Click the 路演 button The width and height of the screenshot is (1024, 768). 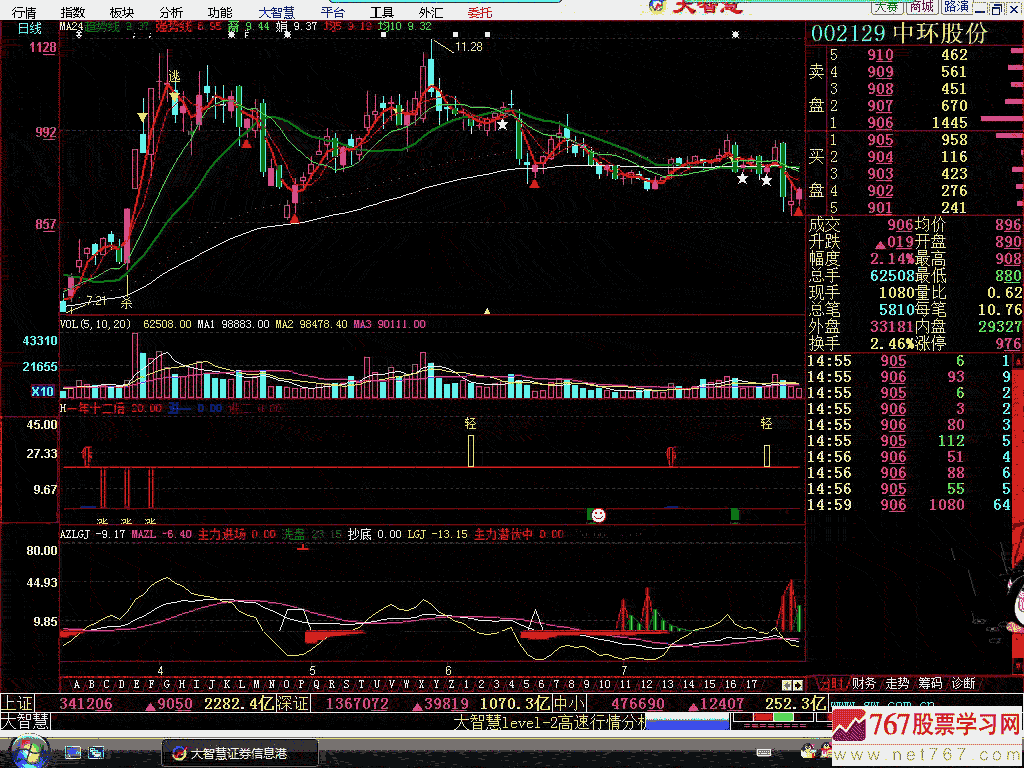[x=956, y=7]
